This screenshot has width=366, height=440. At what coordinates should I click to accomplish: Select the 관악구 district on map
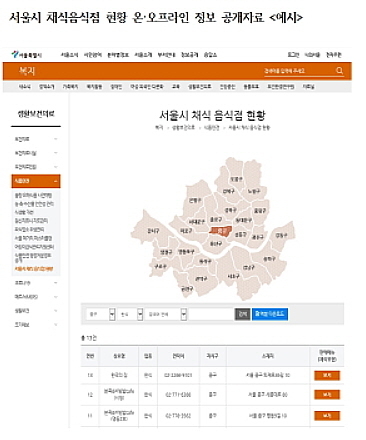pos(201,278)
